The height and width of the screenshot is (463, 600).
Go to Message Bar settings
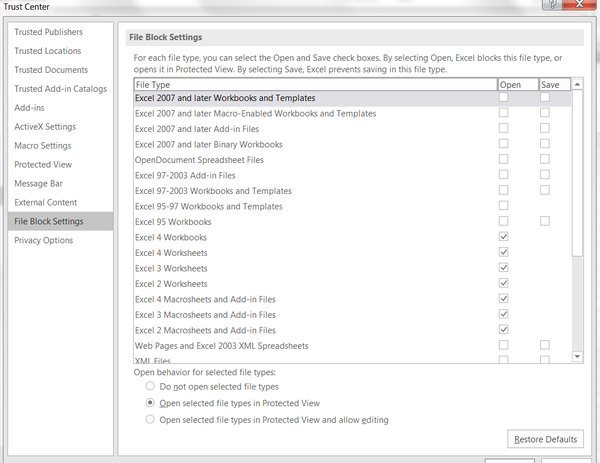(x=39, y=183)
